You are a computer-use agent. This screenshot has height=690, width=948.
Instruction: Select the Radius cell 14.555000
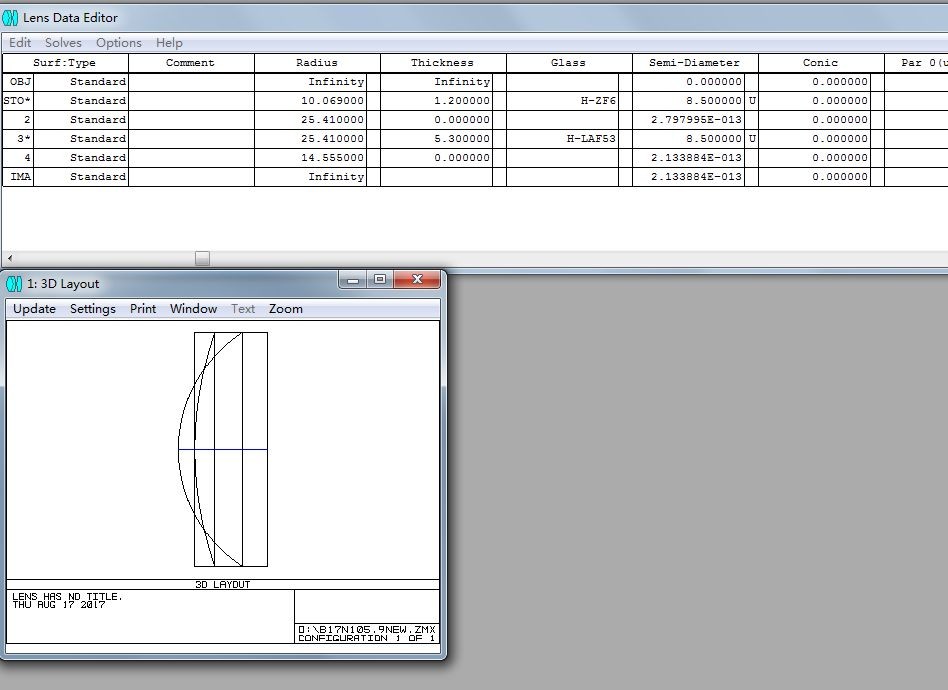click(311, 158)
